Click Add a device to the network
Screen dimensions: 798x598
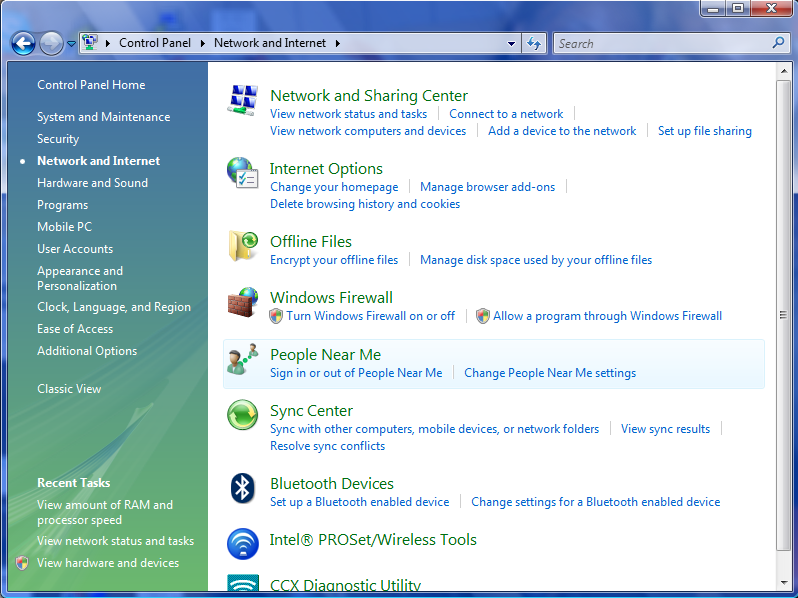[x=562, y=131]
